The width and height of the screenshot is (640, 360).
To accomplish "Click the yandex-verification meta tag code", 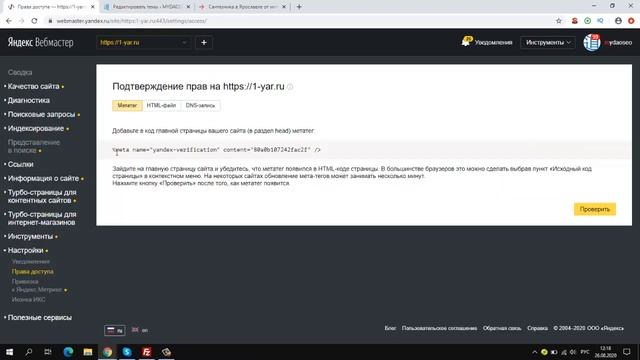I will point(216,150).
